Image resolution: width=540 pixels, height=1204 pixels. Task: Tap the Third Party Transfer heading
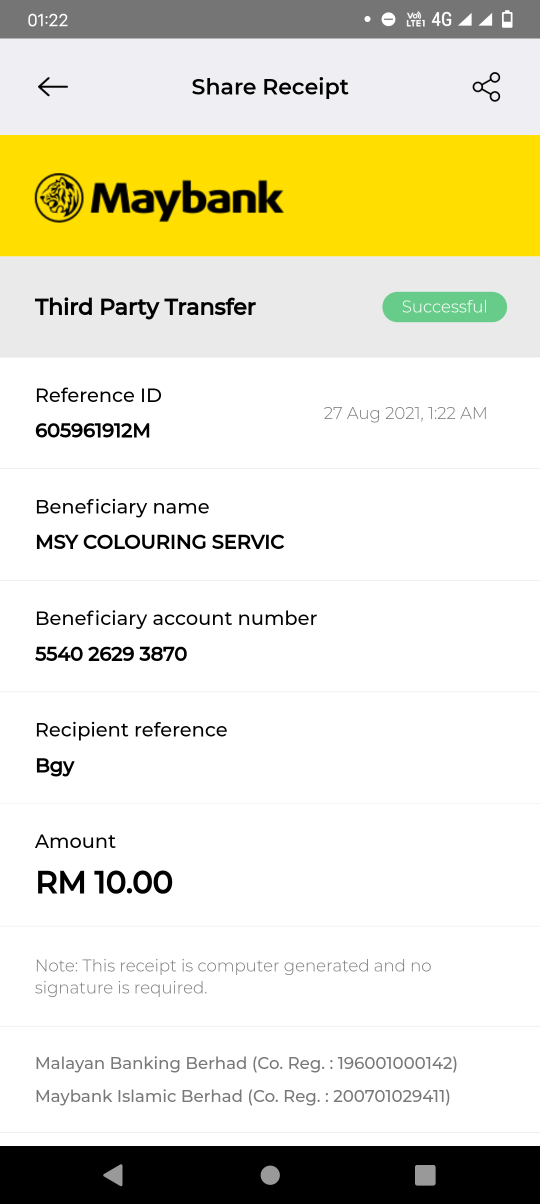point(145,307)
